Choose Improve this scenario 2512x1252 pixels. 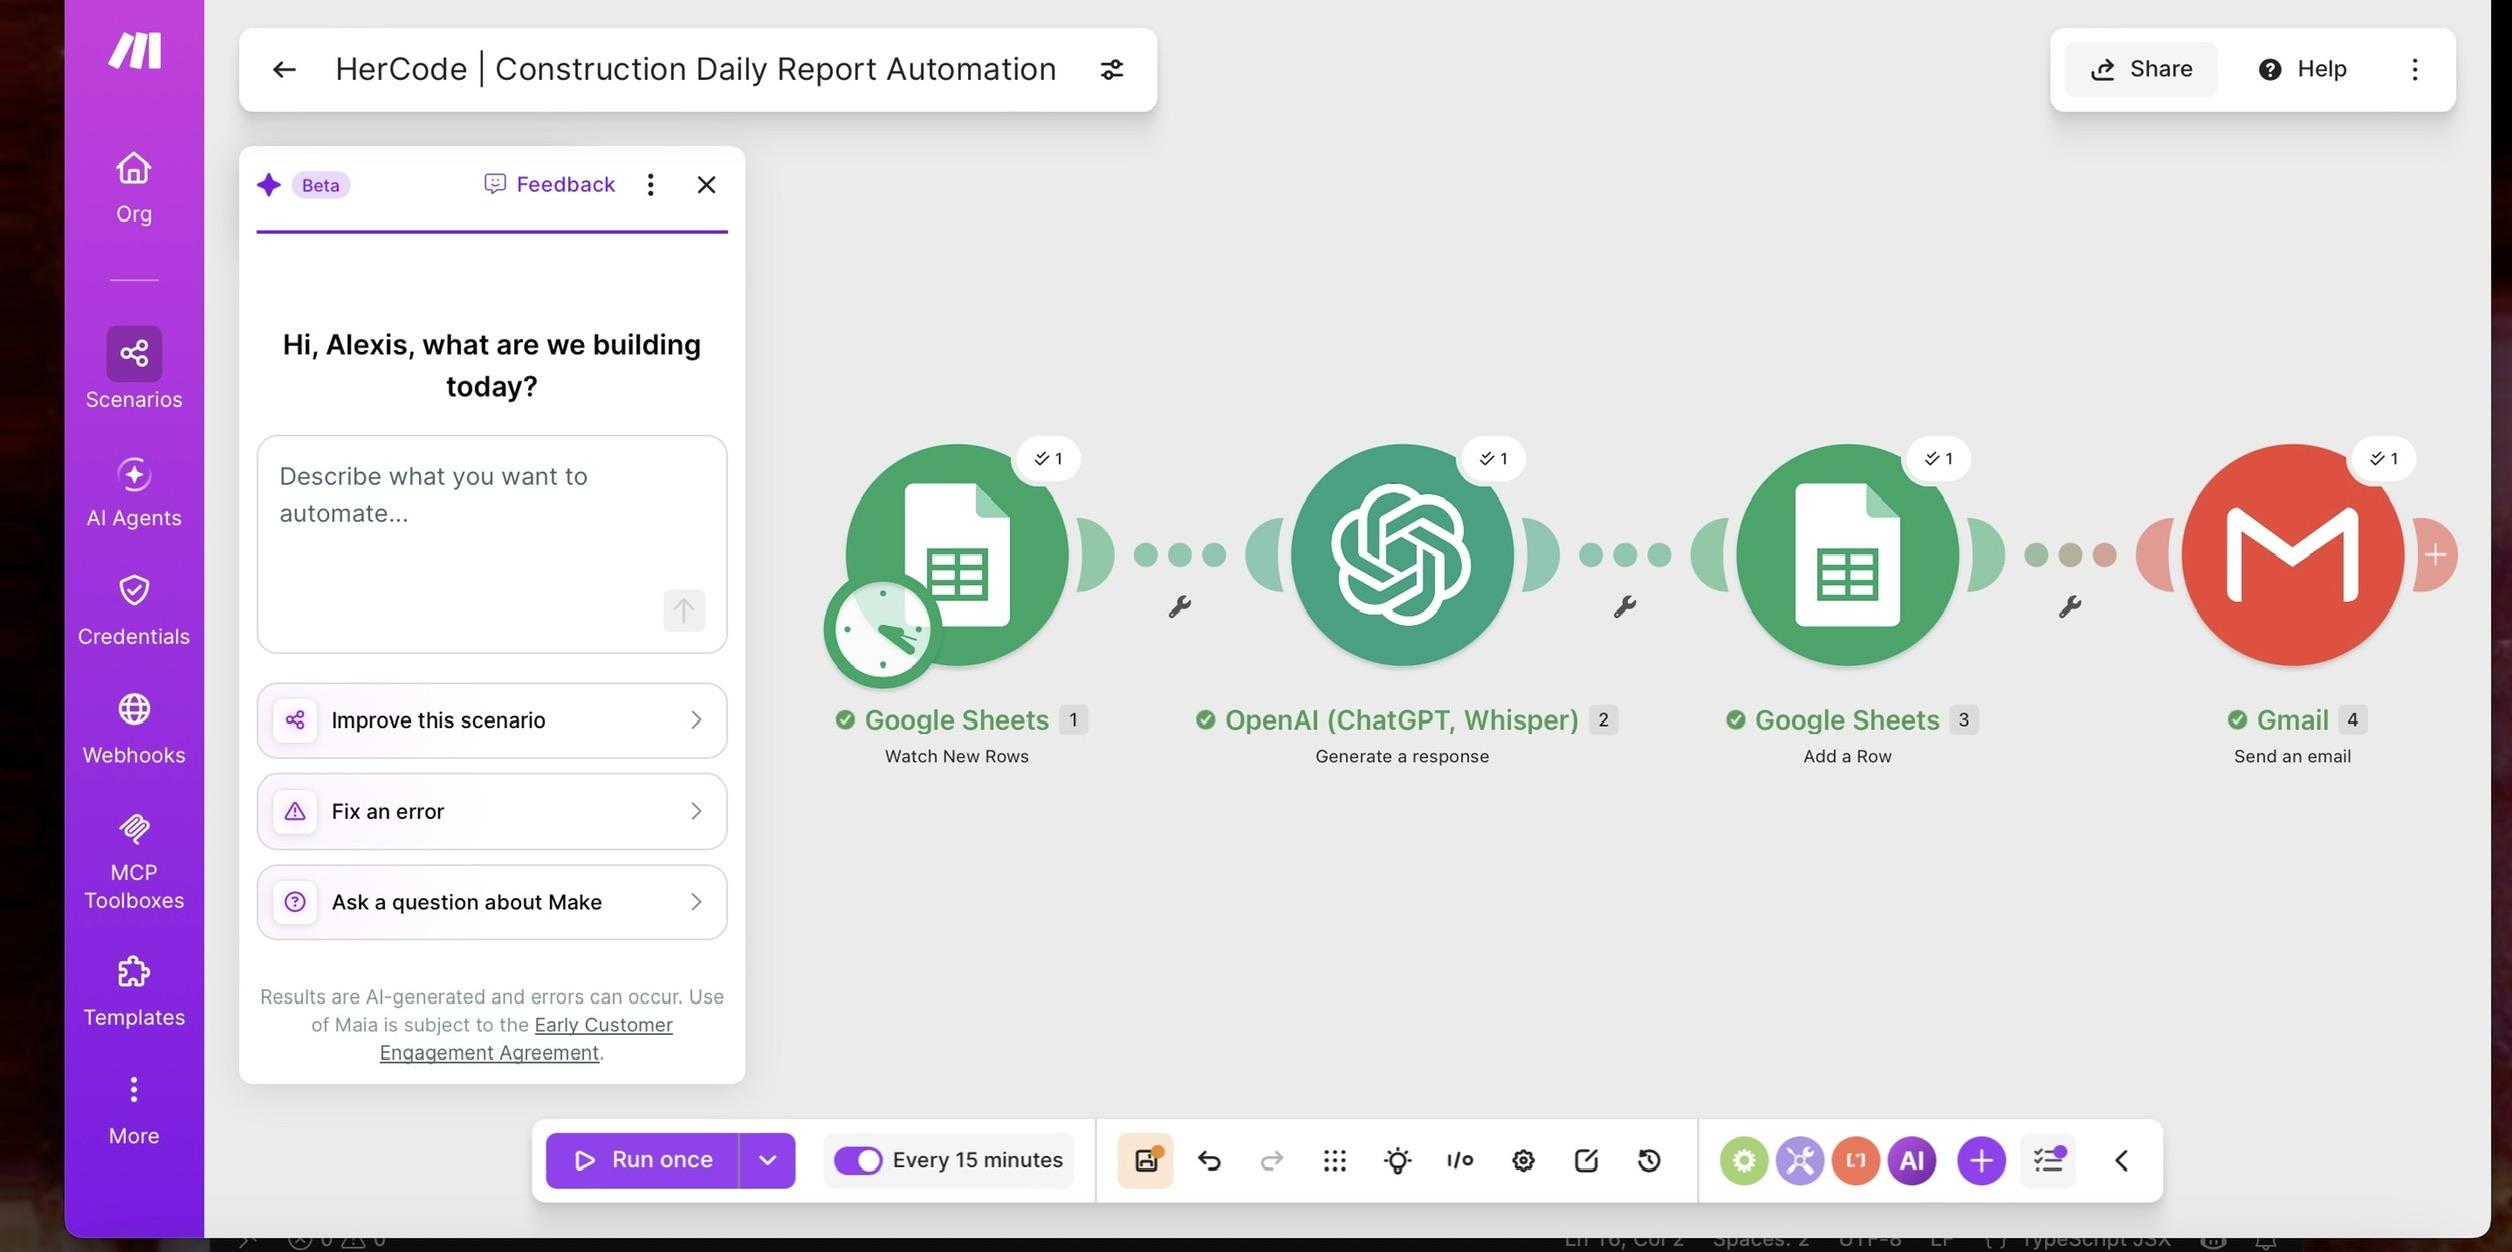click(492, 720)
